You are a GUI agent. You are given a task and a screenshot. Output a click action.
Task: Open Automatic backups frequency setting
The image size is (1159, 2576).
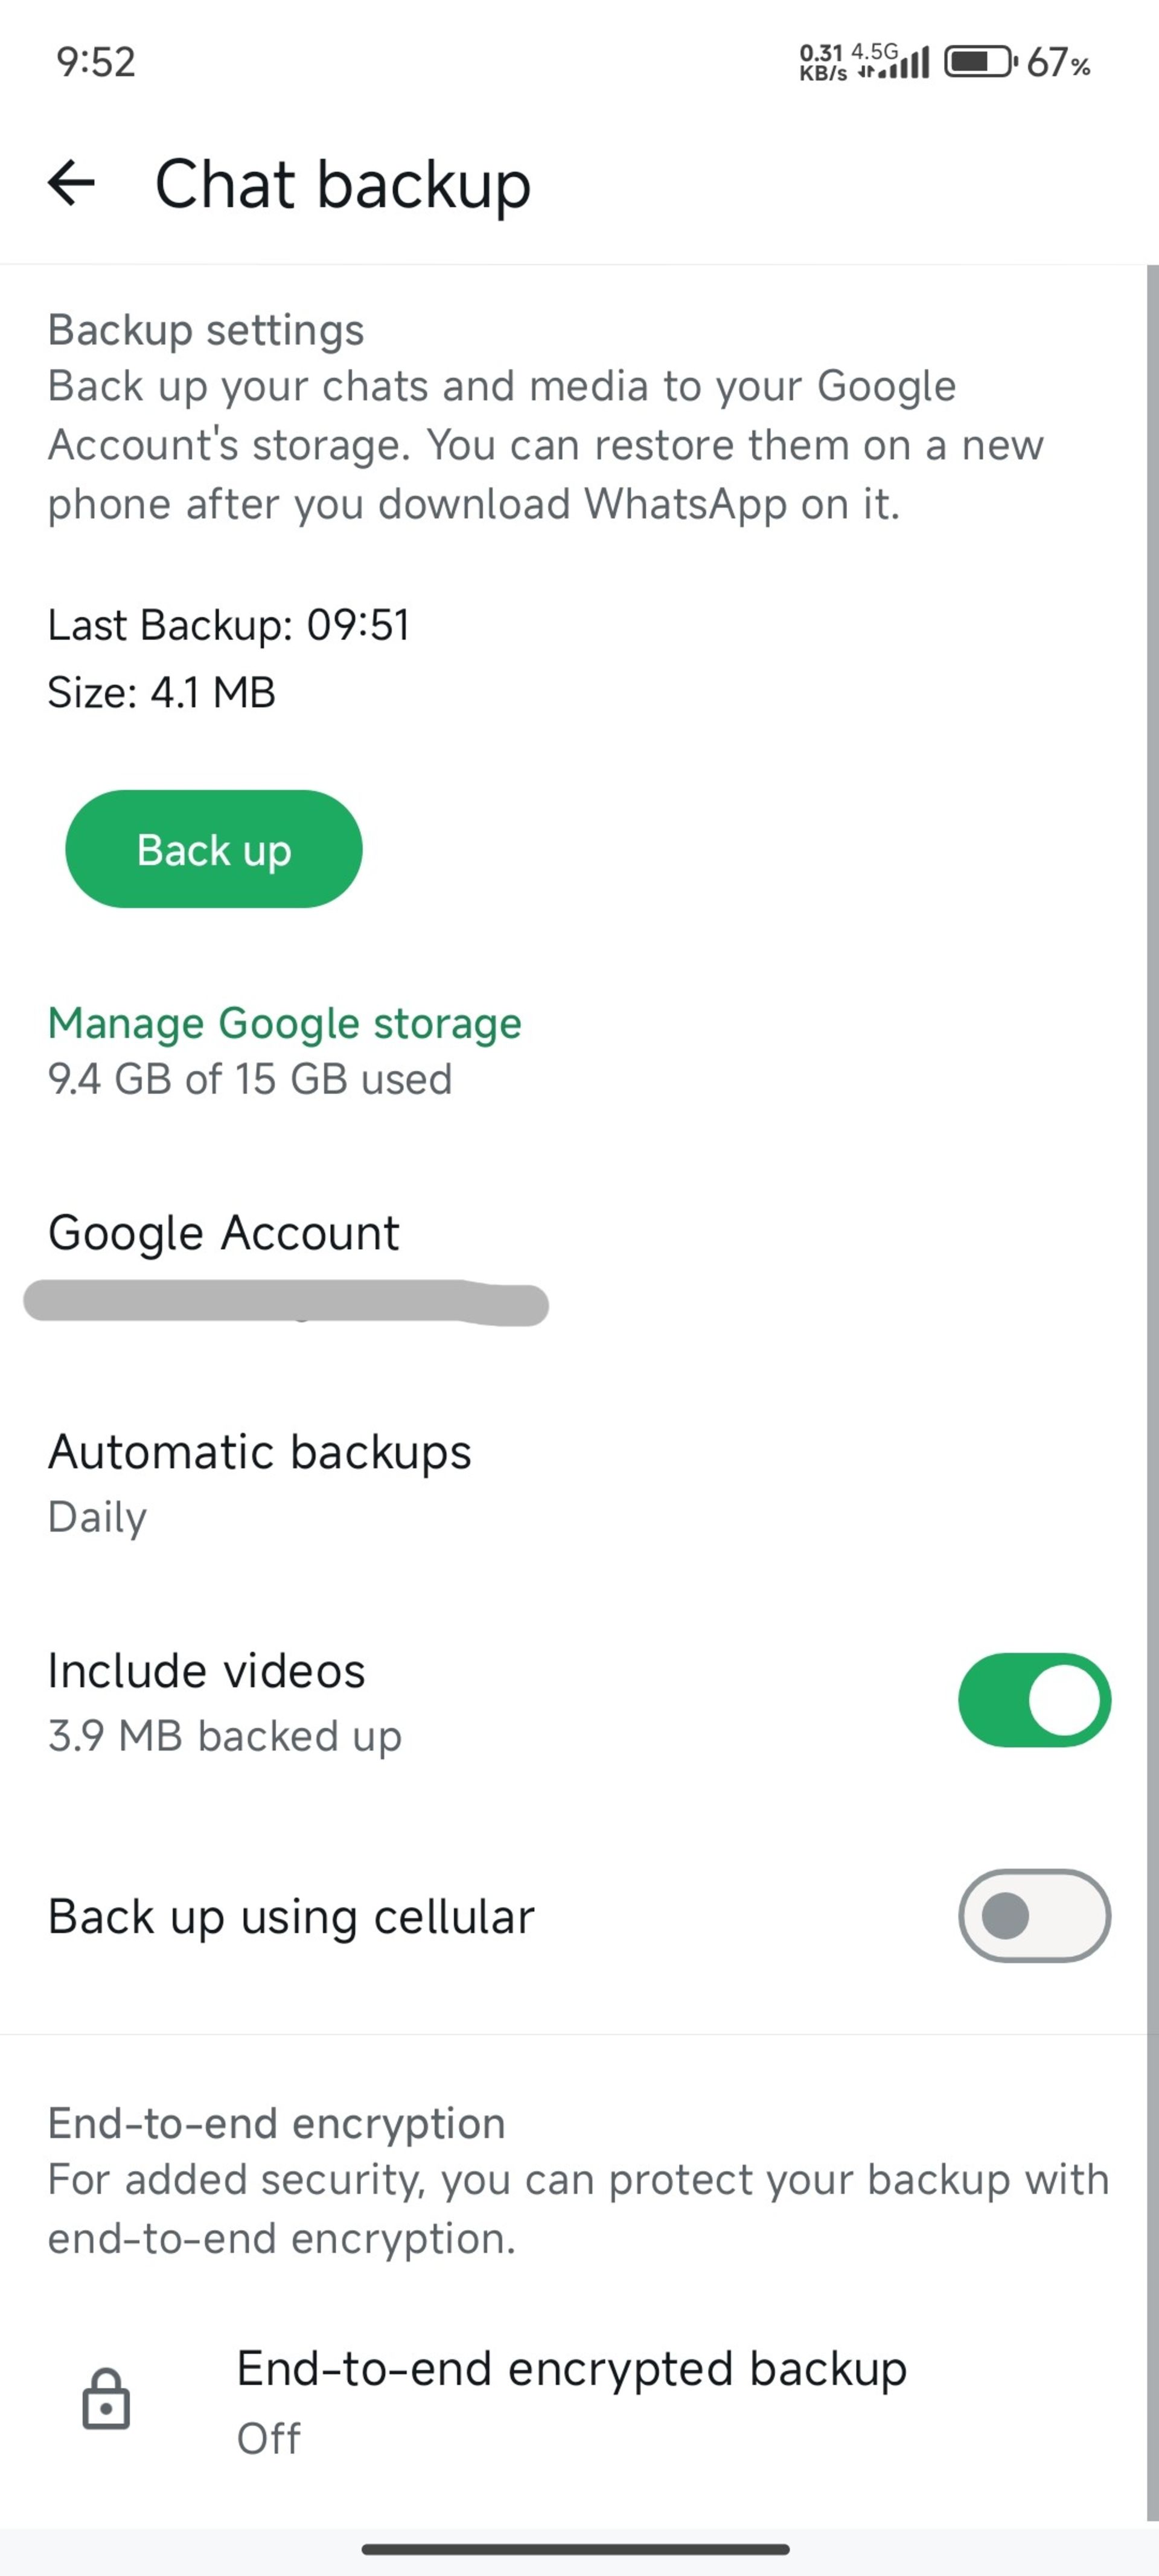click(259, 1482)
